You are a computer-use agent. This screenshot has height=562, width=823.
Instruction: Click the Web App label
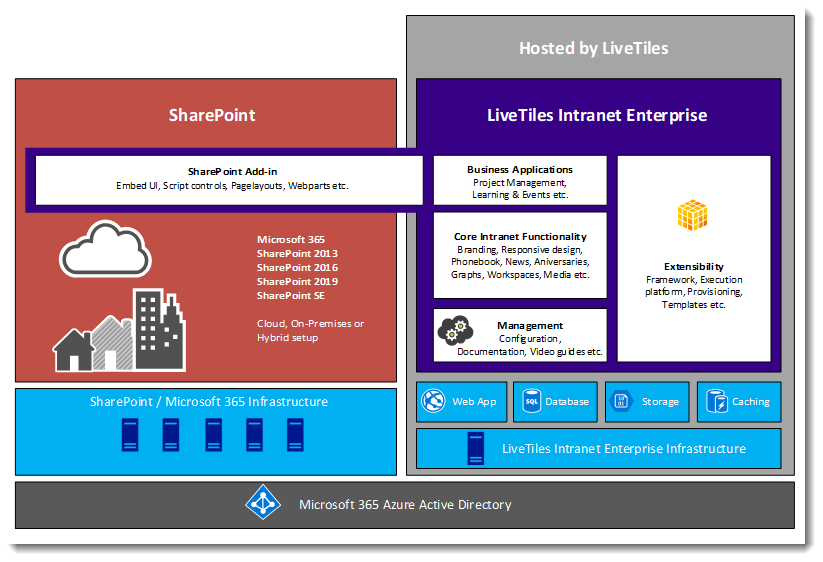click(x=474, y=401)
